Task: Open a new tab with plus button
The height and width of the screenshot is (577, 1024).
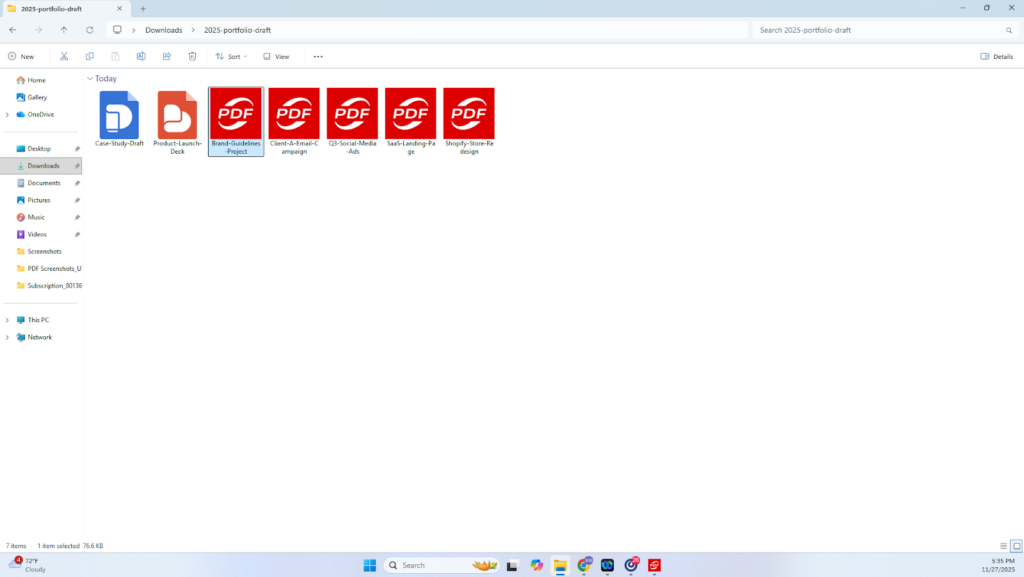Action: [143, 8]
